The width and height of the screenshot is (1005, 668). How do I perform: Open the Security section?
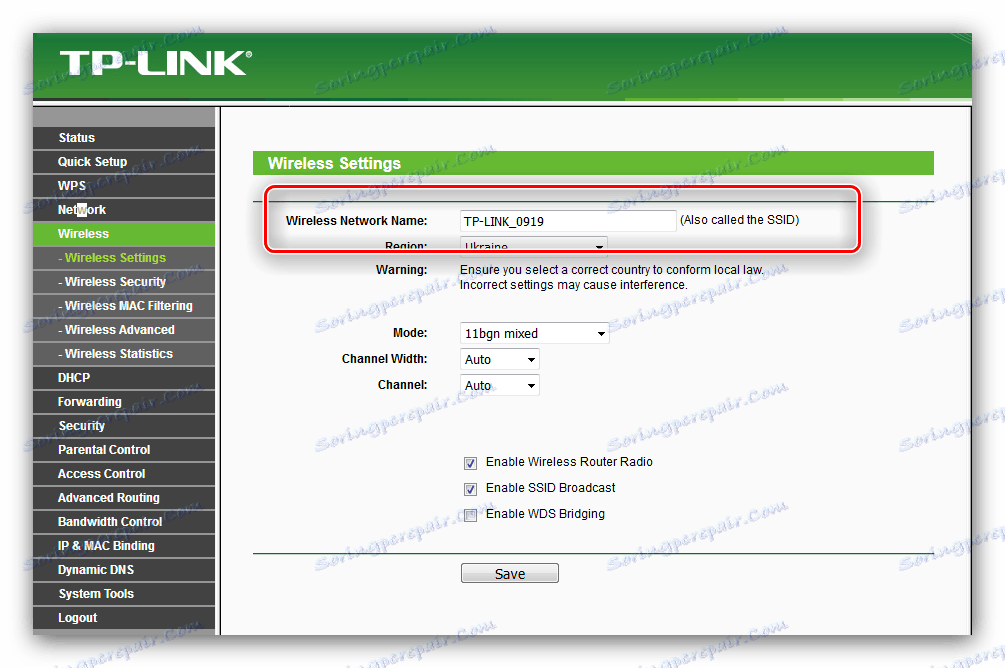[124, 426]
